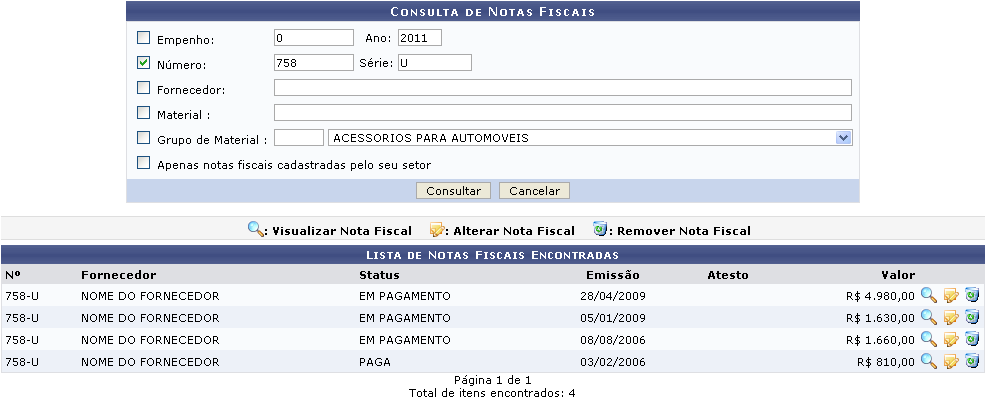Click into the Série input field
Image resolution: width=986 pixels, height=409 pixels.
[x=435, y=63]
